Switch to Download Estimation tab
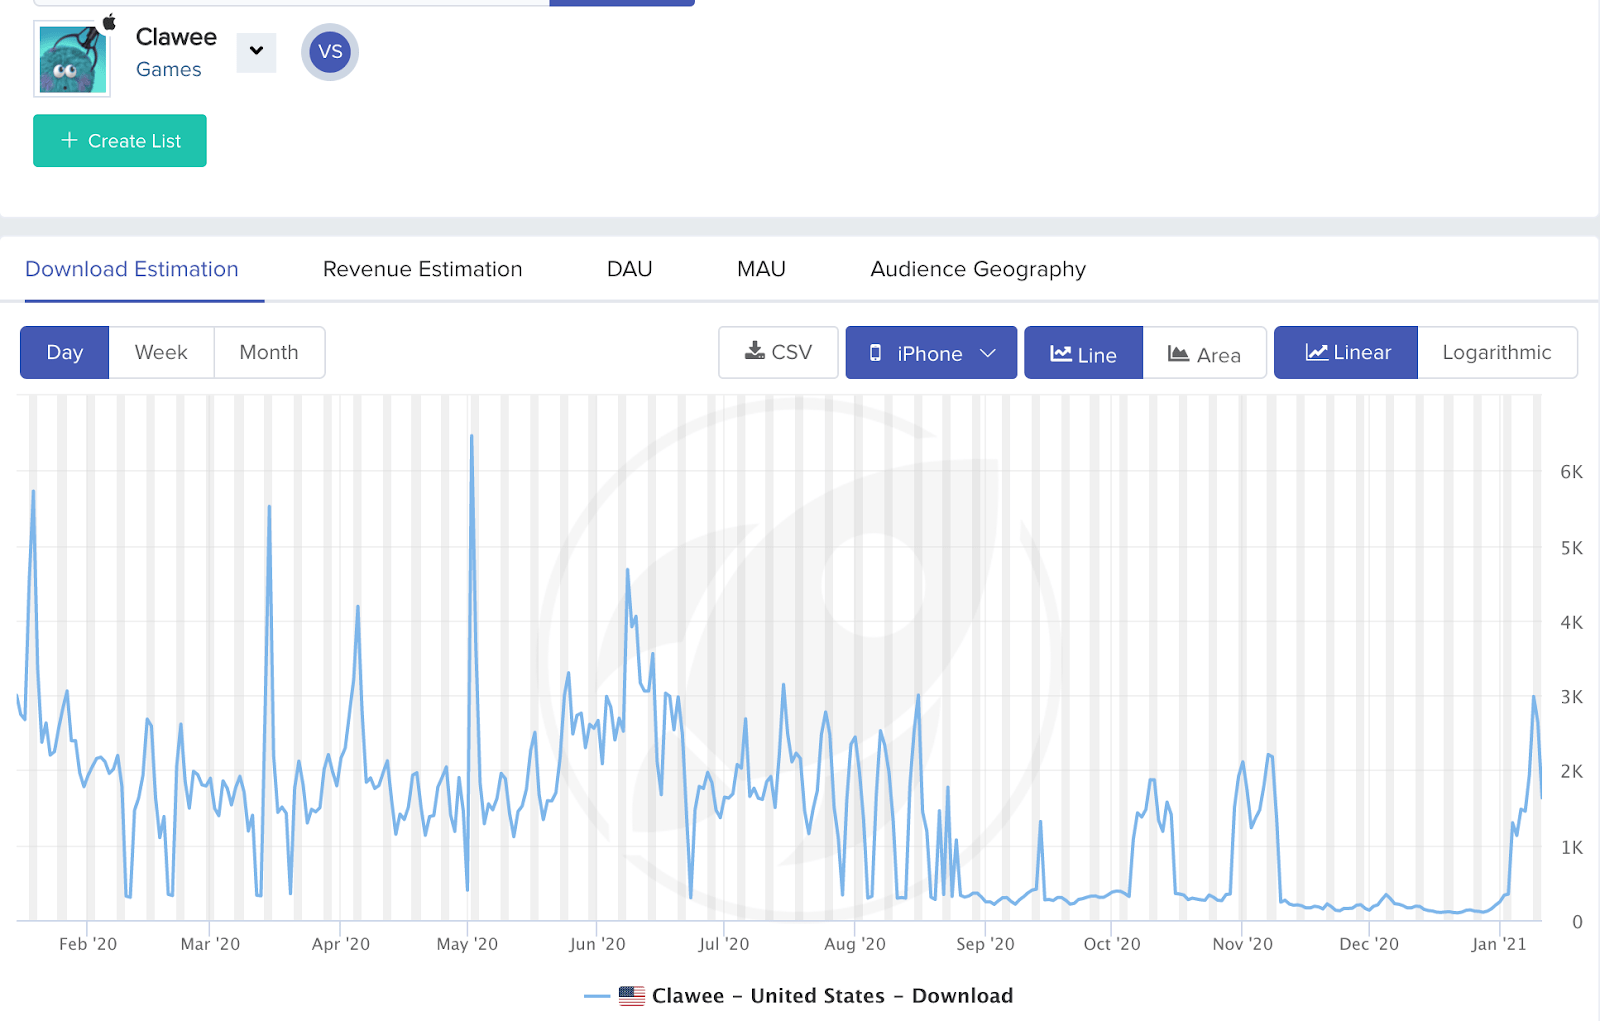 132,269
